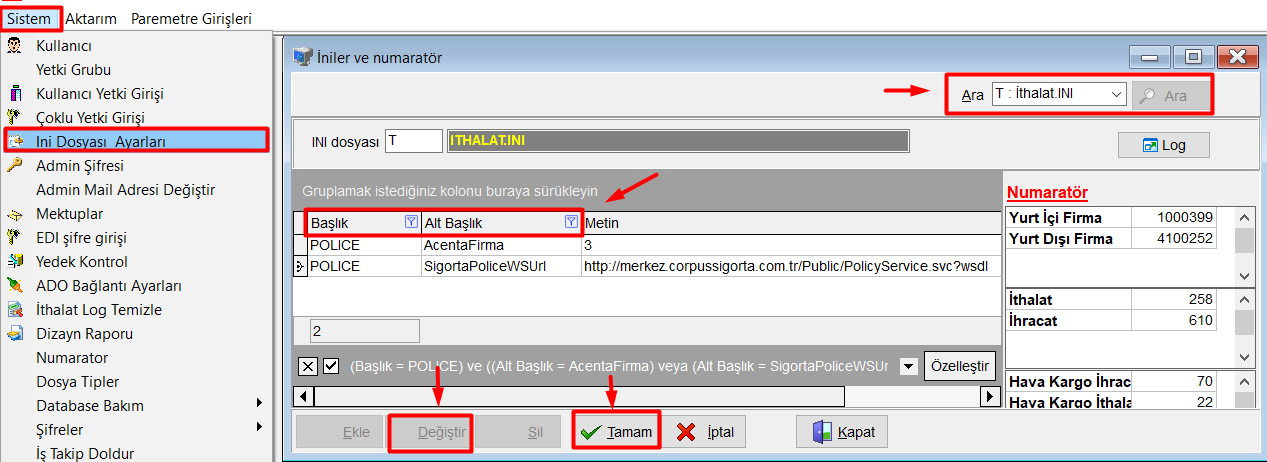Open the Paremetre Girişleri menu
Screen dimensions: 1267x462
coord(191,18)
